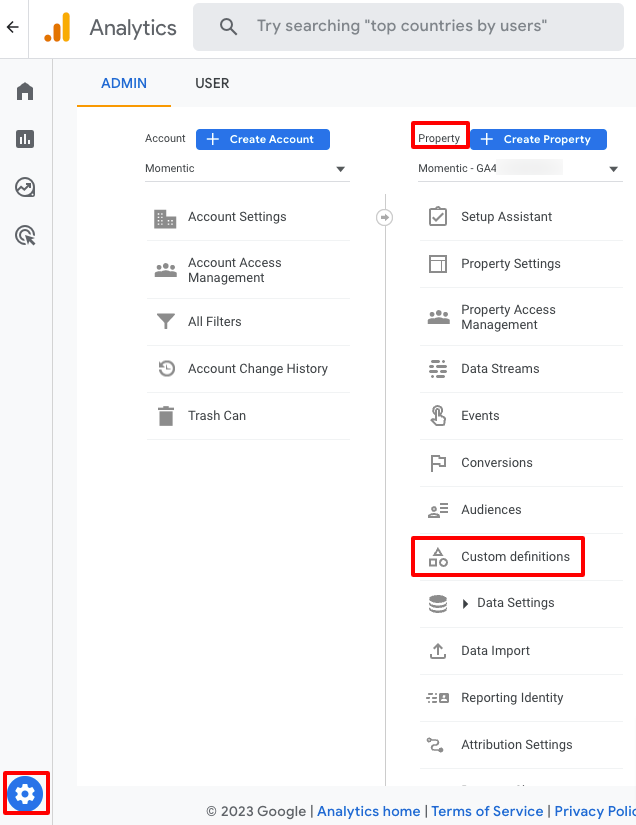Open Setup Assistant label
Screen dimensions: 636x825
pyautogui.click(x=507, y=217)
